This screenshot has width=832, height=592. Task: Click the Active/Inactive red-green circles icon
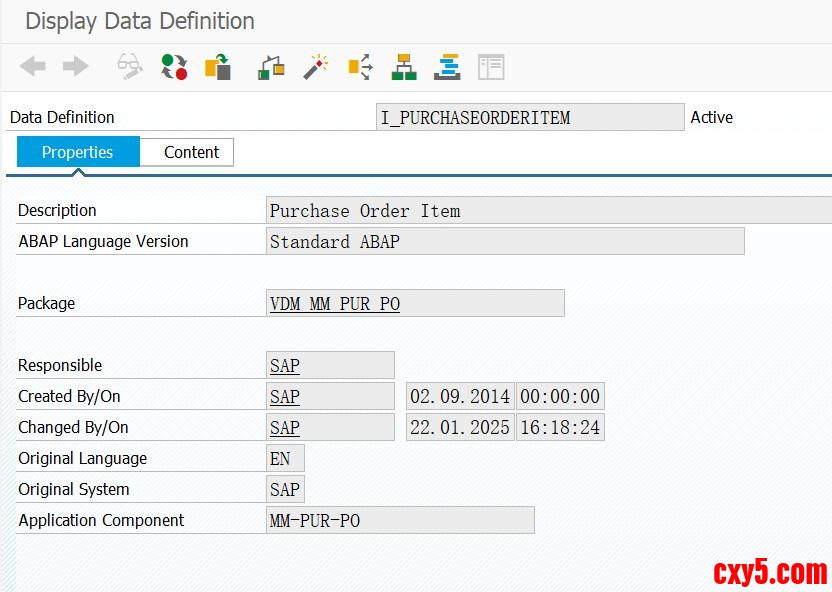174,67
